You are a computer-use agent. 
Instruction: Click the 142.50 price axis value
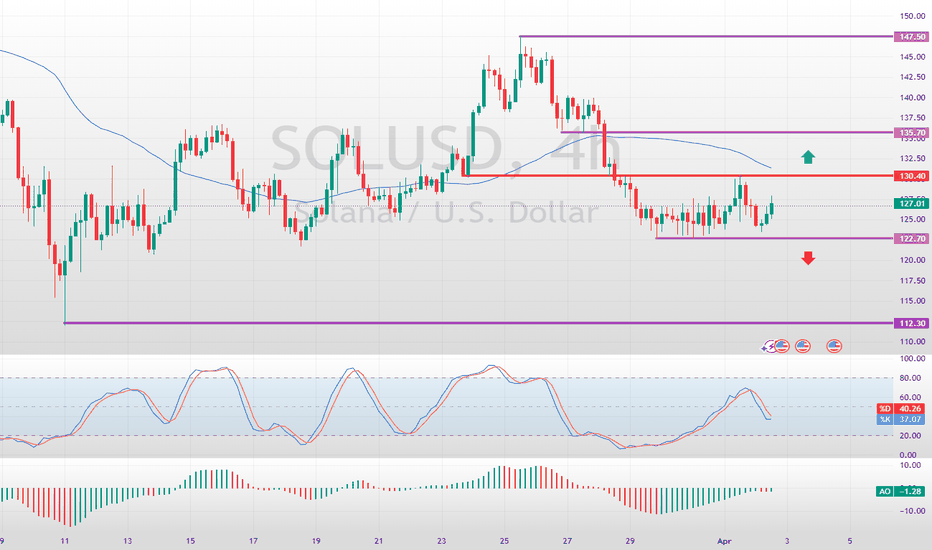point(912,77)
